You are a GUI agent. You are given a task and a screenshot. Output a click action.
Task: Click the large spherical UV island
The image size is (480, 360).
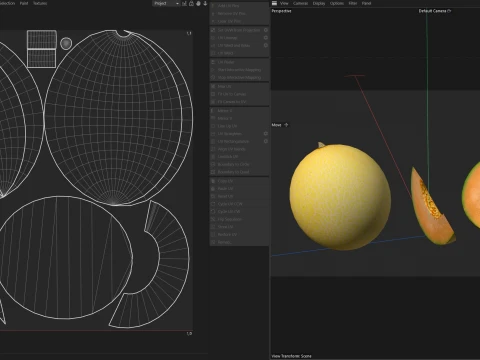click(118, 117)
